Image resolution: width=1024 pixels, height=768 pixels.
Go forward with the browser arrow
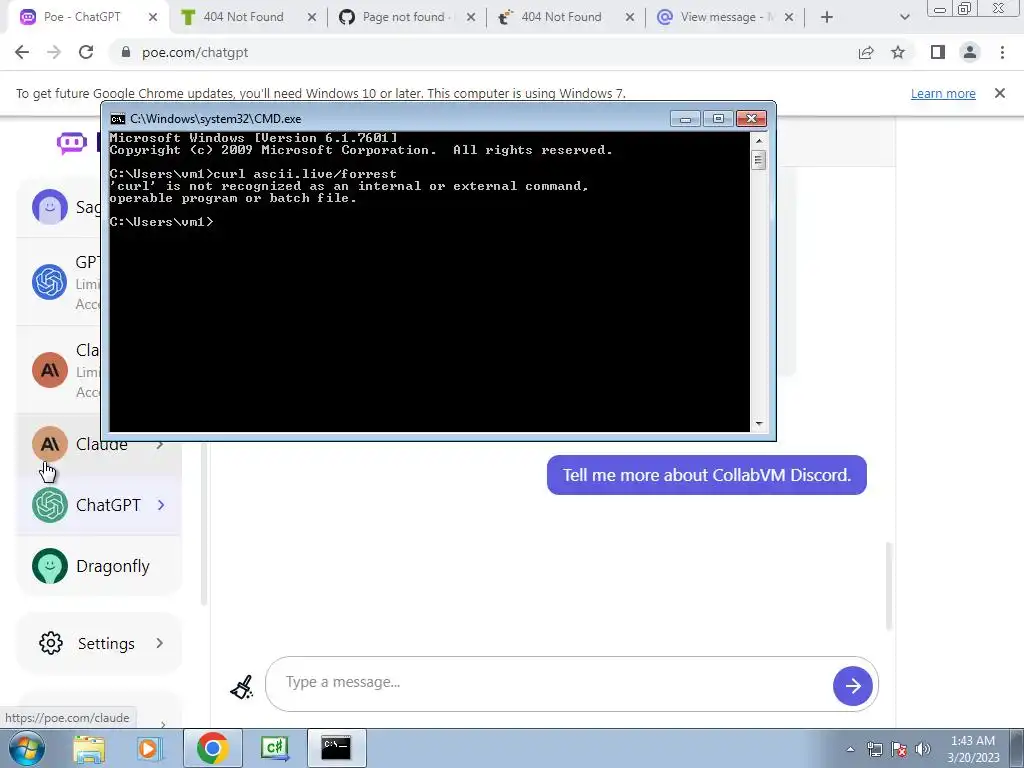(54, 52)
